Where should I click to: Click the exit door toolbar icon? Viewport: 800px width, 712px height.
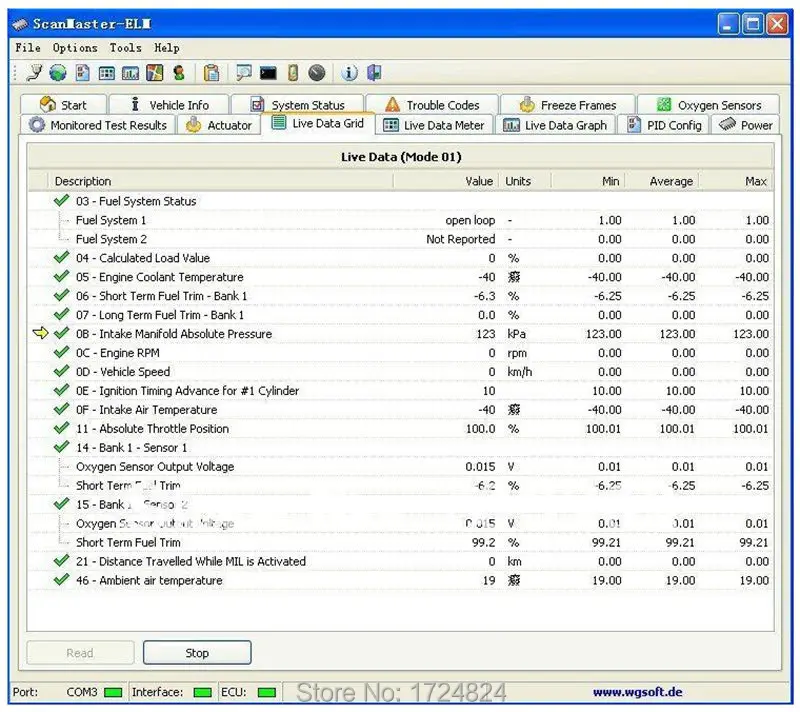point(374,73)
